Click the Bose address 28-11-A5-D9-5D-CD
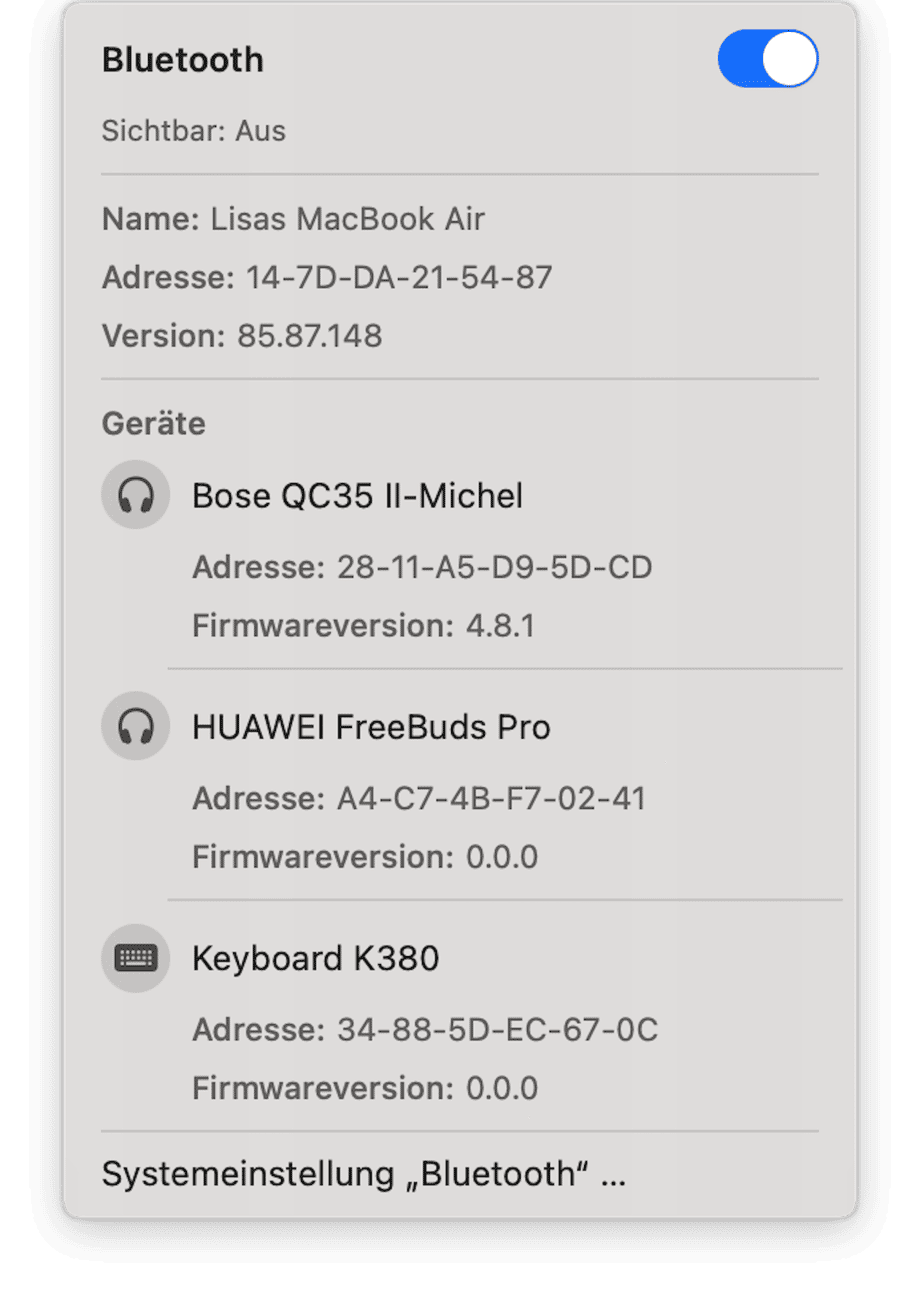920x1292 pixels. 489,568
